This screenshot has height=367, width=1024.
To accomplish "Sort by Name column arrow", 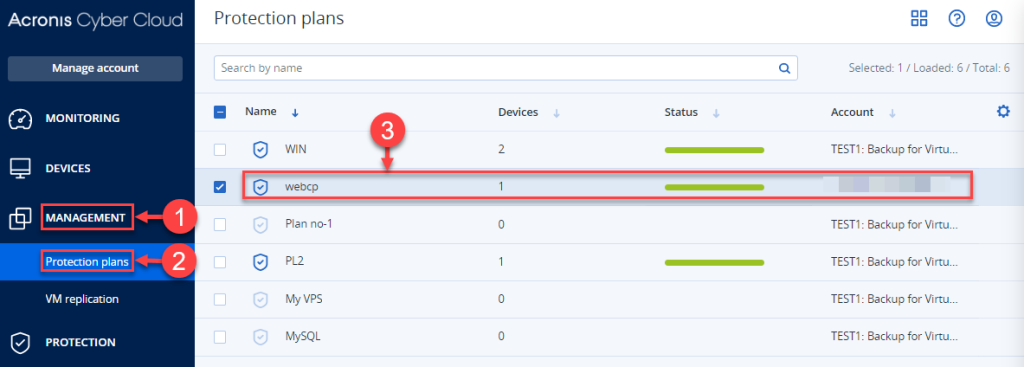I will click(295, 113).
